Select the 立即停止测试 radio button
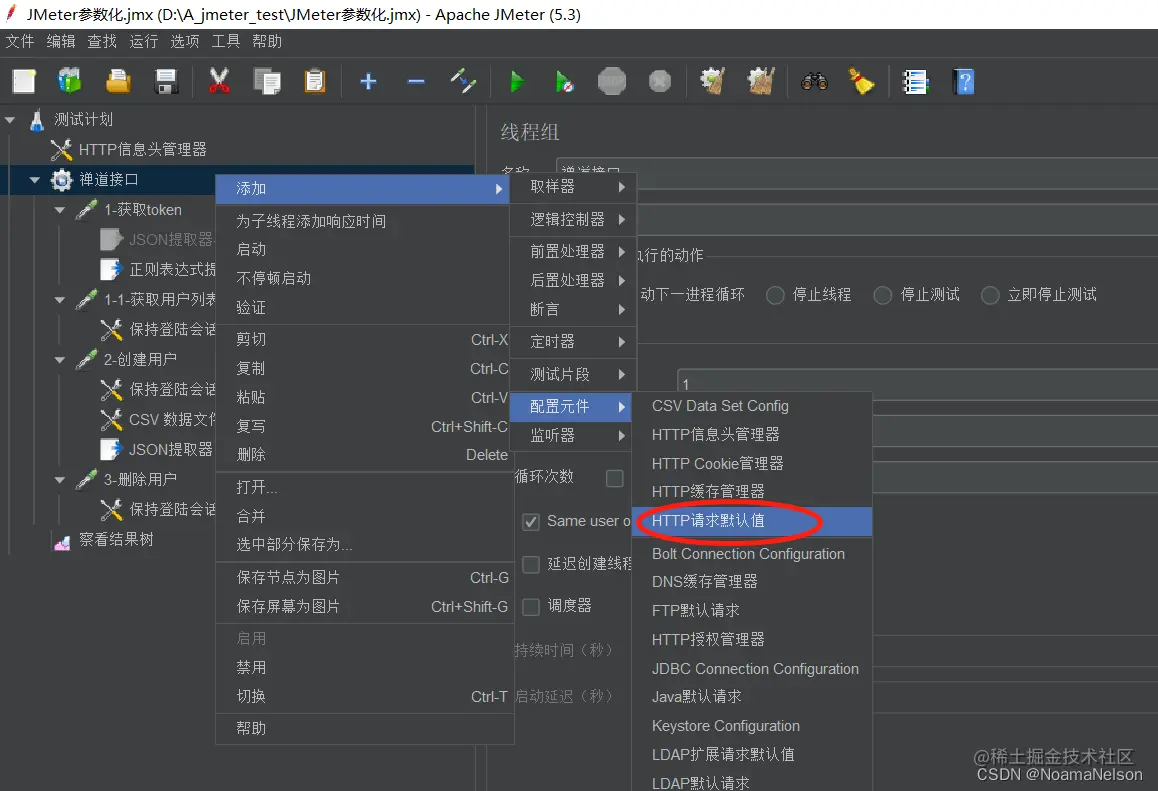Image resolution: width=1158 pixels, height=791 pixels. pos(990,295)
